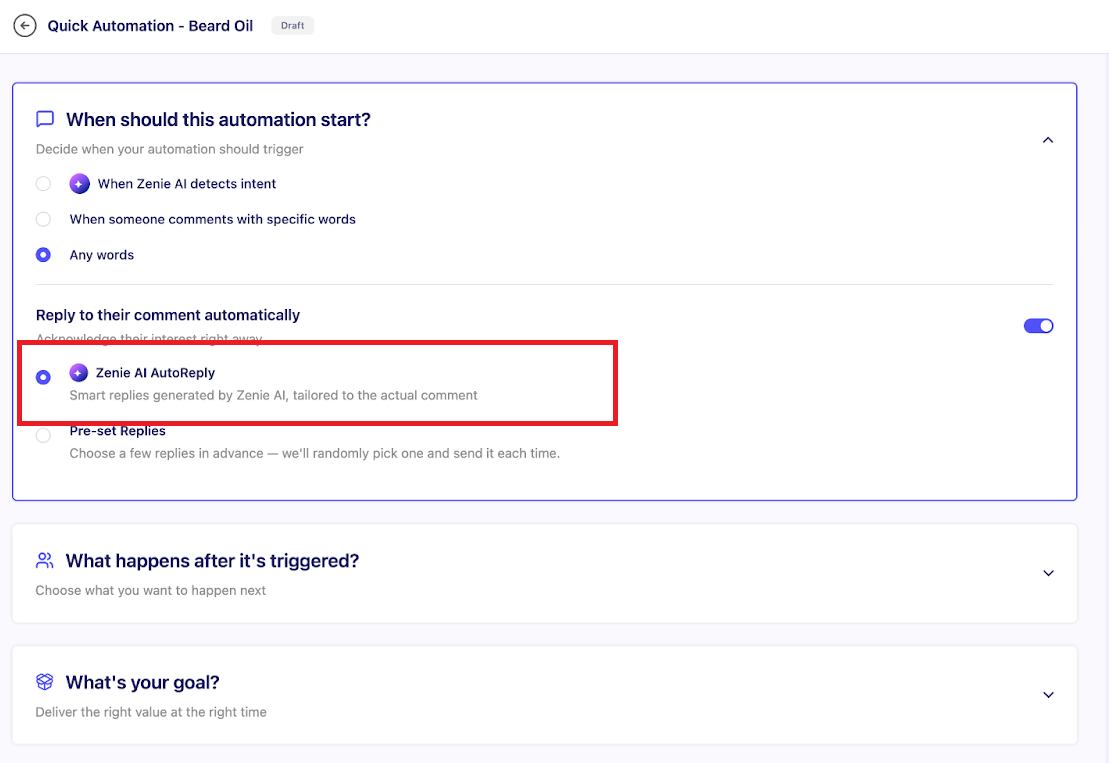Click the Zenie AI AutoReply sparkle icon
Viewport: 1109px width, 763px height.
(x=79, y=373)
